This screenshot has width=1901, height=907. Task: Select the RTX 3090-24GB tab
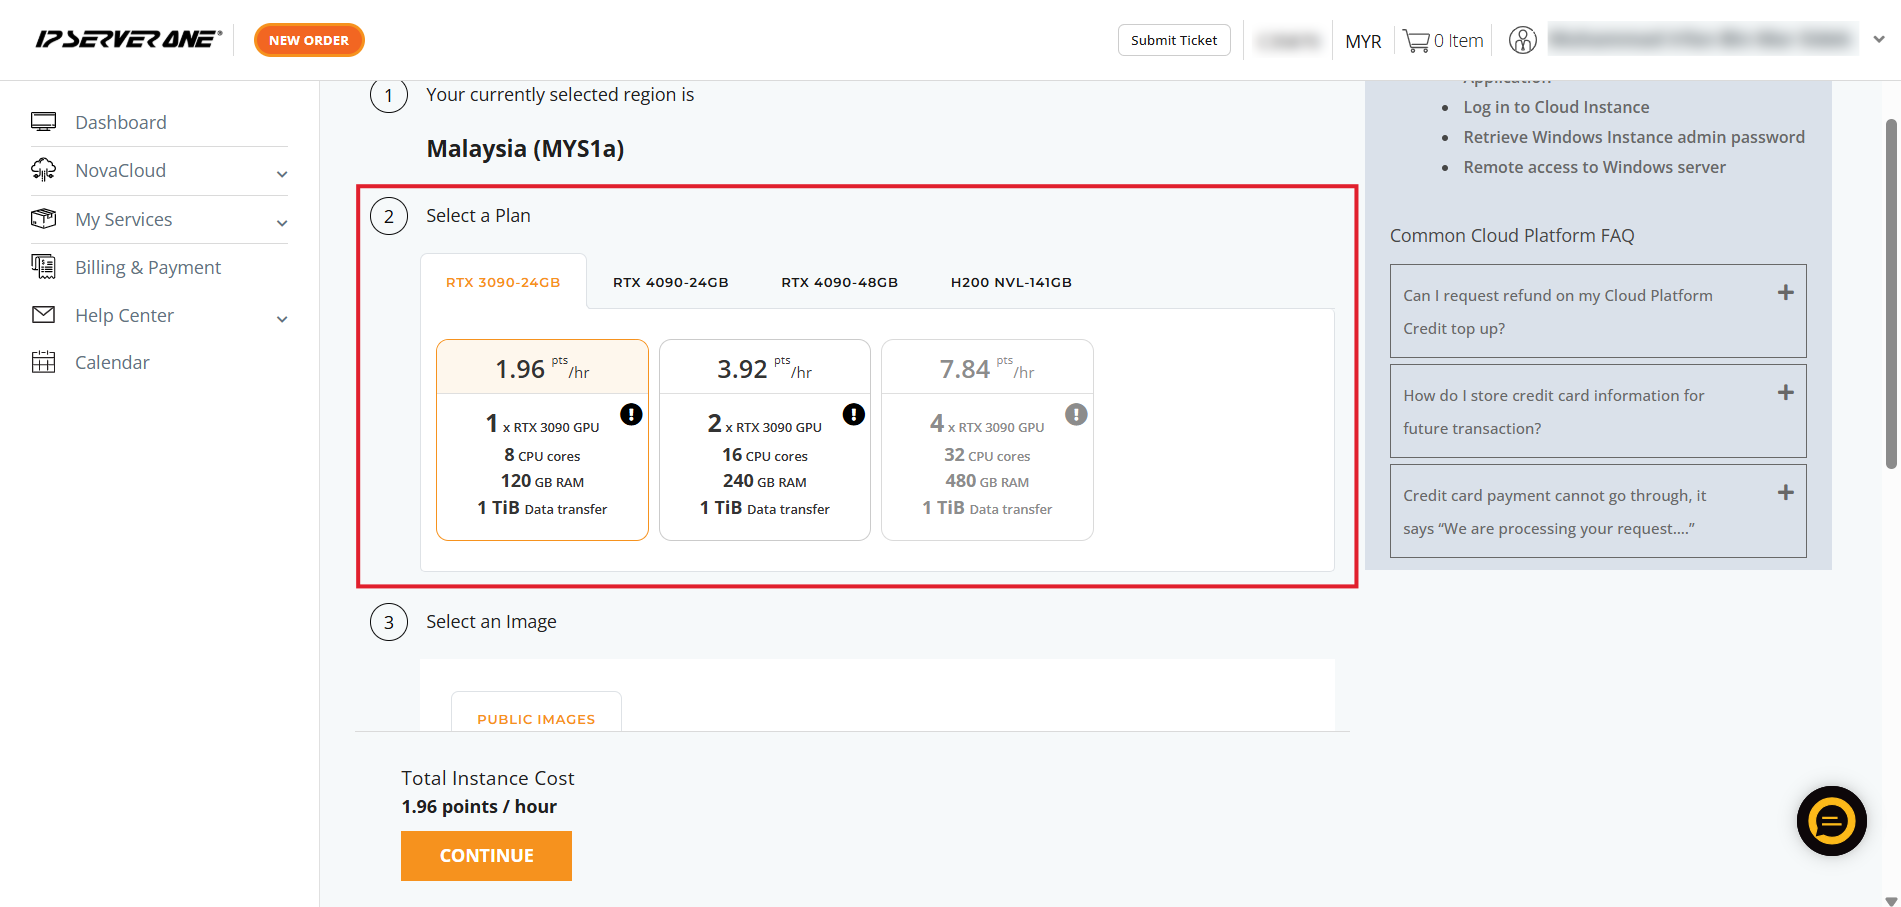503,282
